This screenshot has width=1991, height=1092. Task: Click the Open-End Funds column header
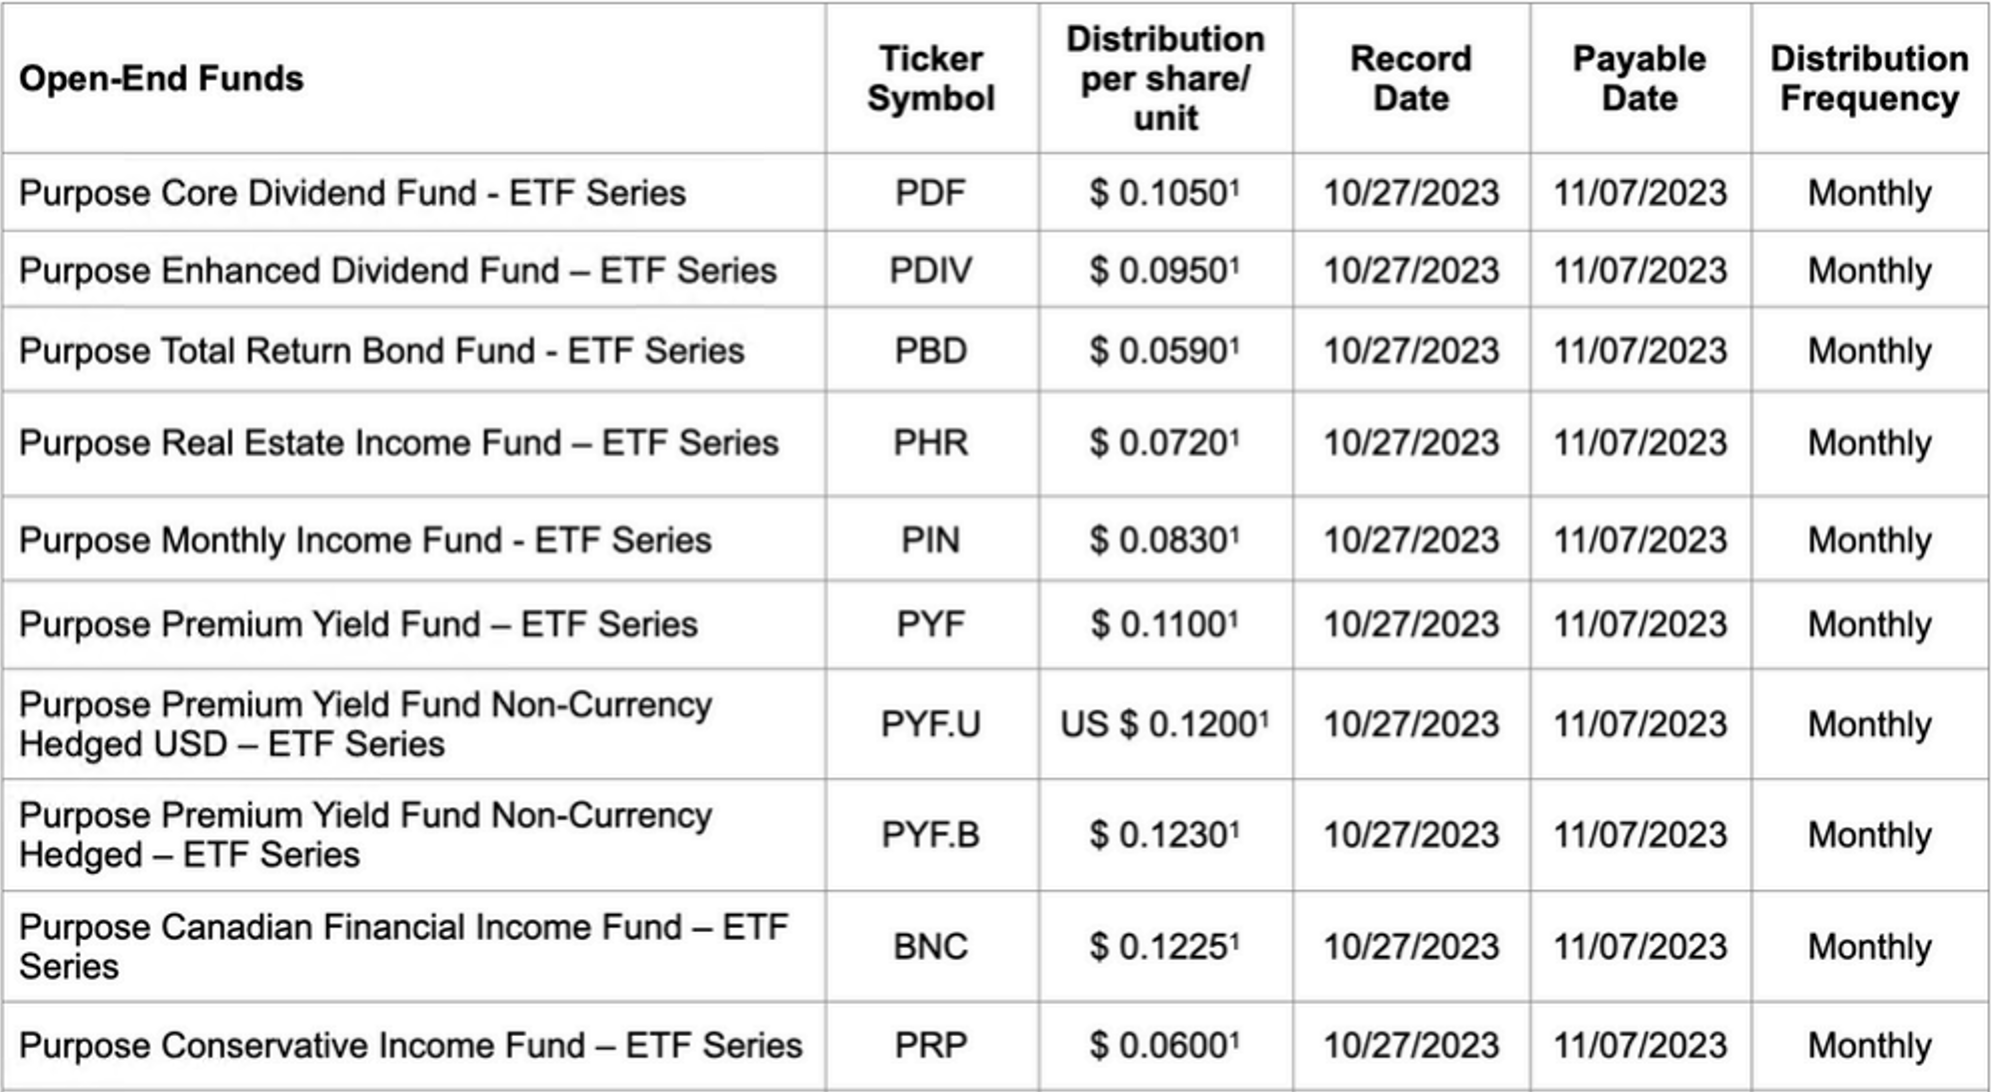click(161, 79)
